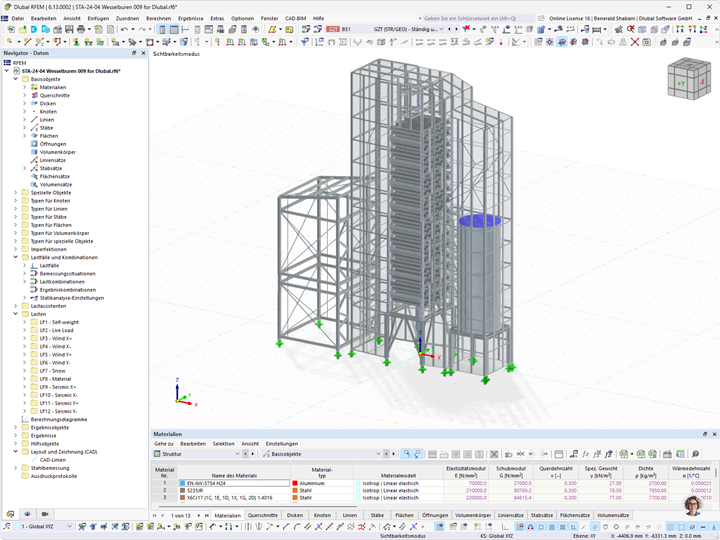Viewport: 720px width, 540px height.
Task: Click the red Aluminium material type swatch
Action: click(295, 484)
